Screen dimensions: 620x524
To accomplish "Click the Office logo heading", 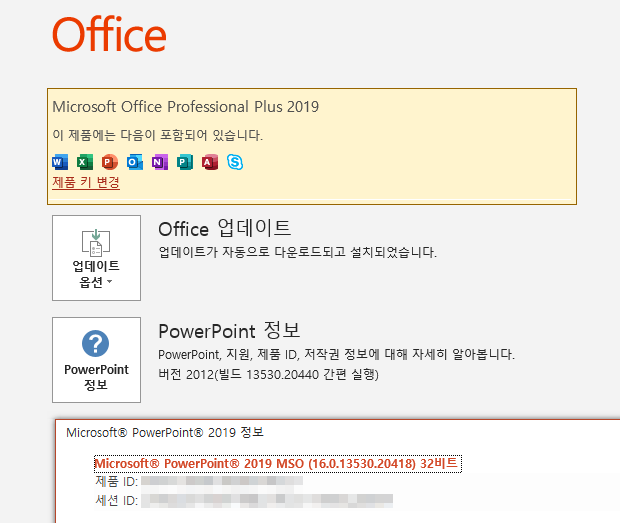I will [x=109, y=34].
